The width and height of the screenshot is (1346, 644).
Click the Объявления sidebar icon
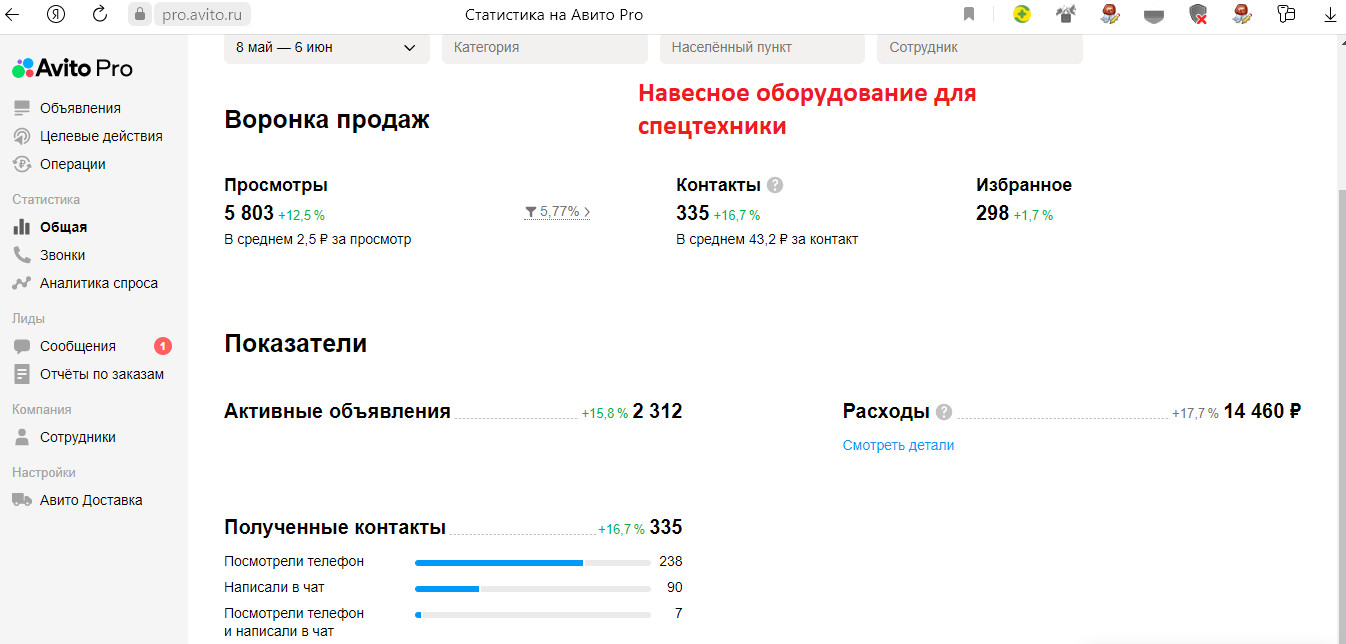pos(21,108)
